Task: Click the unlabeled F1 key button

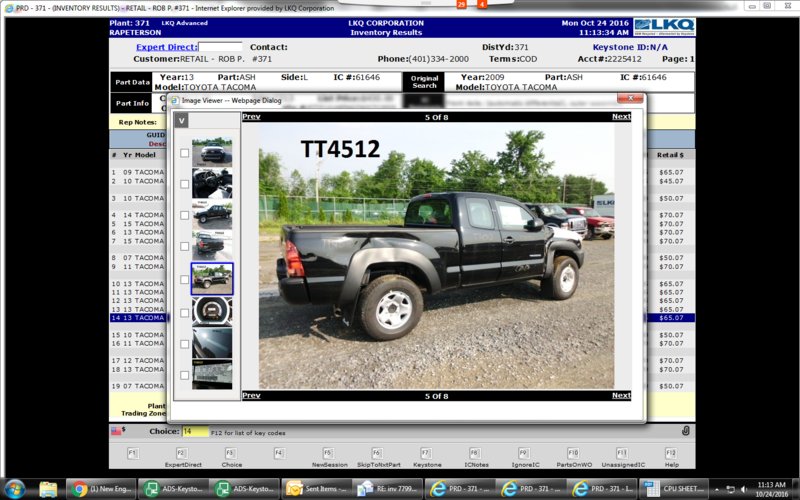Action: (x=133, y=453)
